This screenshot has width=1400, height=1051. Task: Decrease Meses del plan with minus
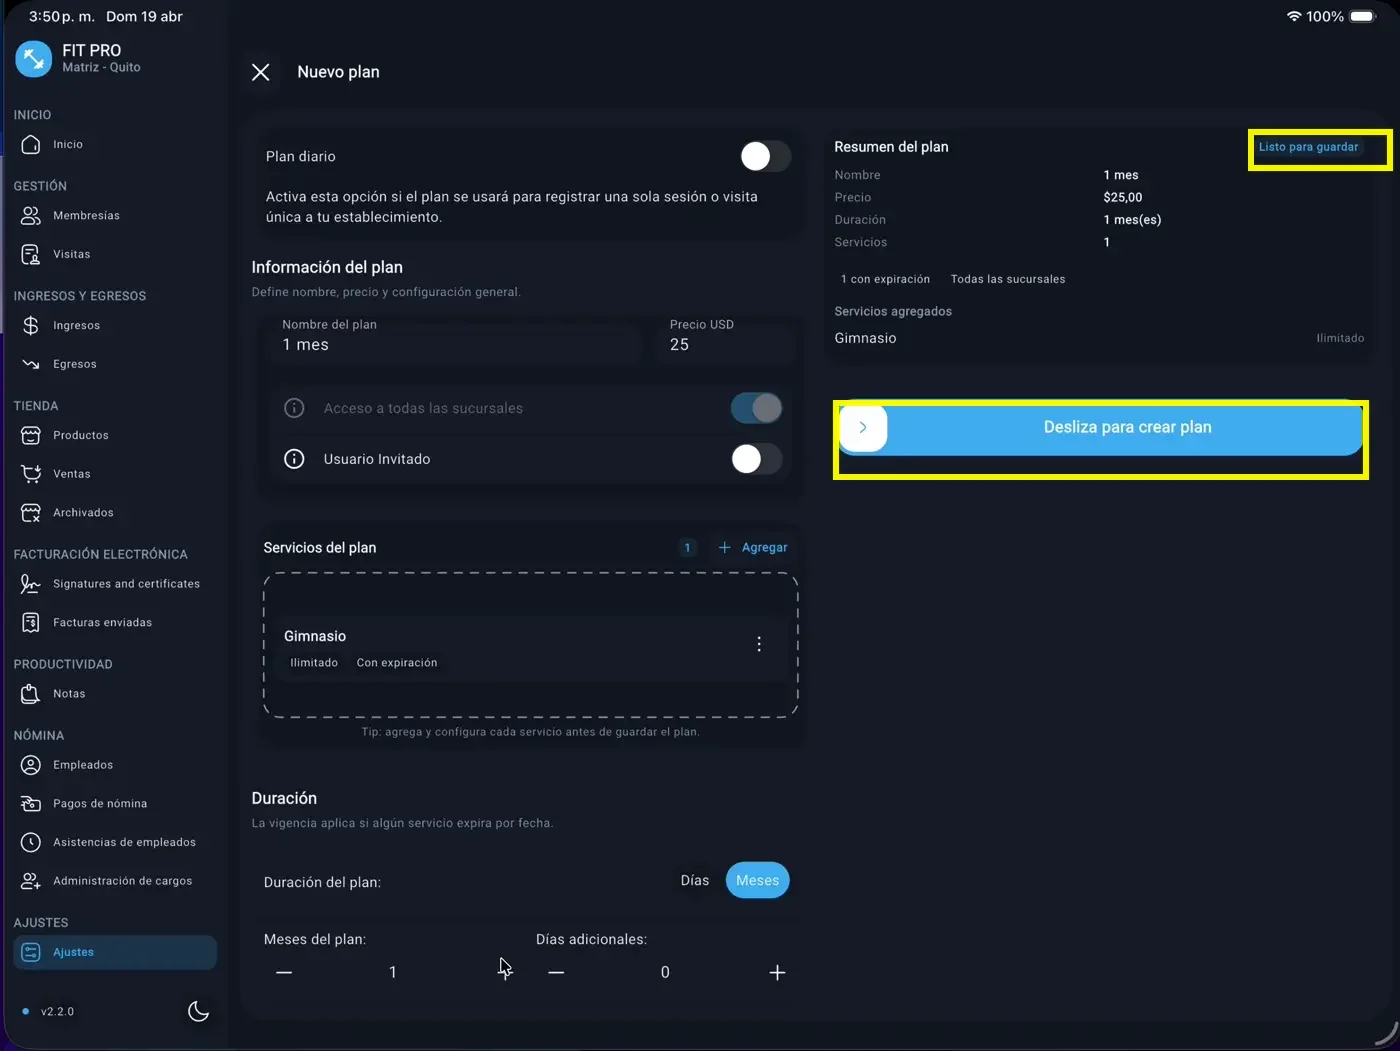click(x=284, y=972)
